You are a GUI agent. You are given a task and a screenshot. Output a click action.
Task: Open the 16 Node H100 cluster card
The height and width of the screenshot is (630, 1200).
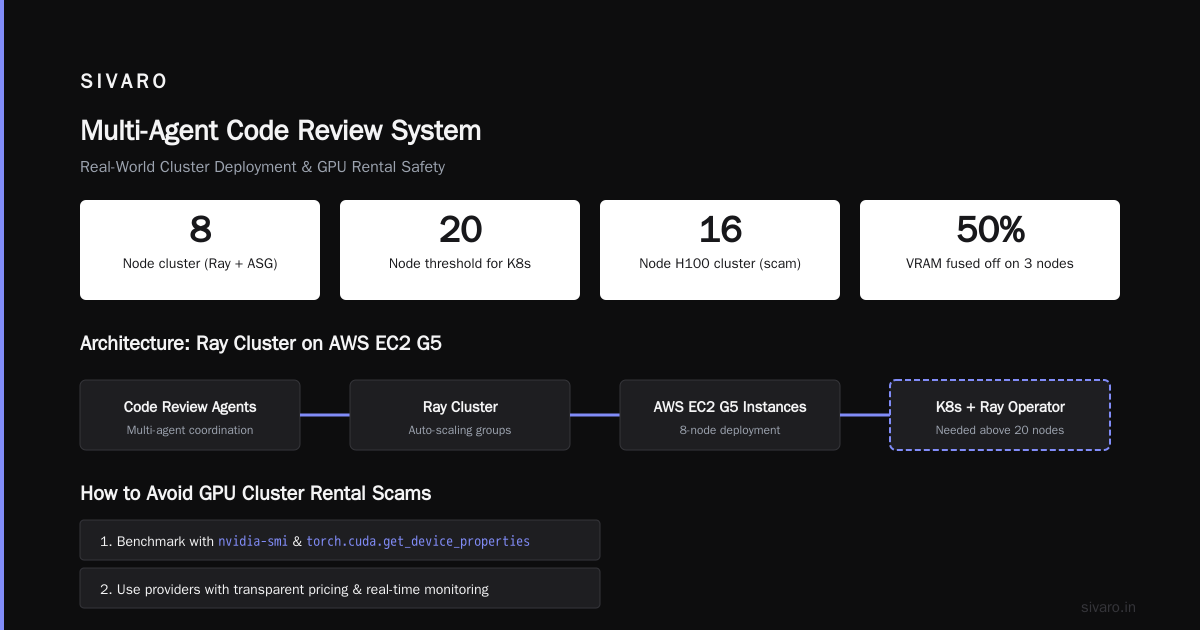(x=720, y=250)
